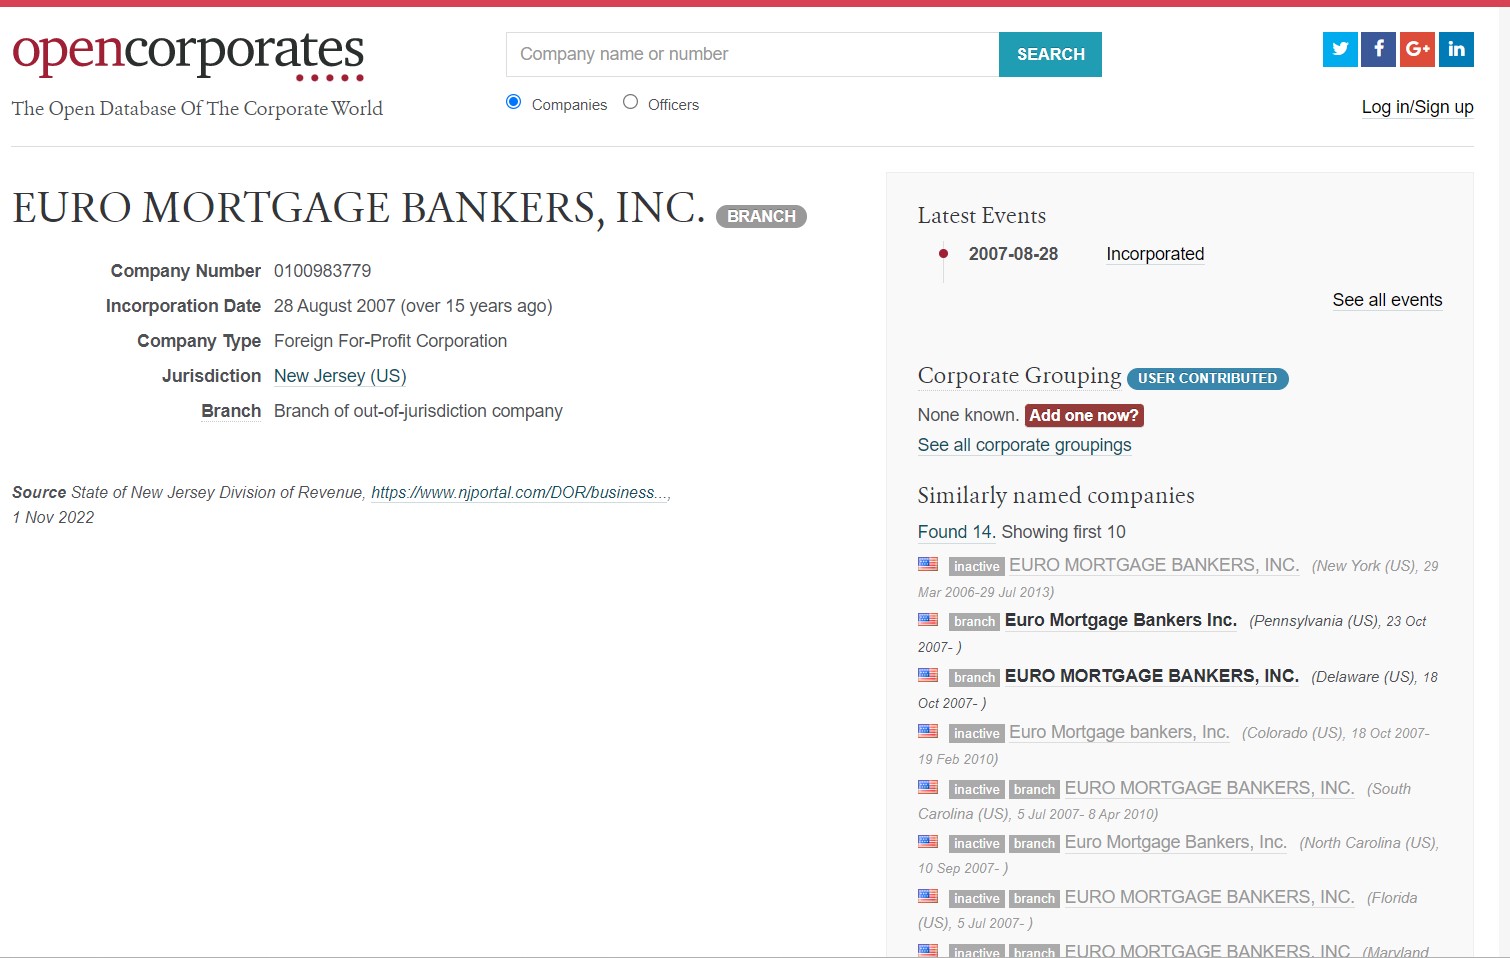Click the US flag beside the Delaware result

(x=928, y=676)
